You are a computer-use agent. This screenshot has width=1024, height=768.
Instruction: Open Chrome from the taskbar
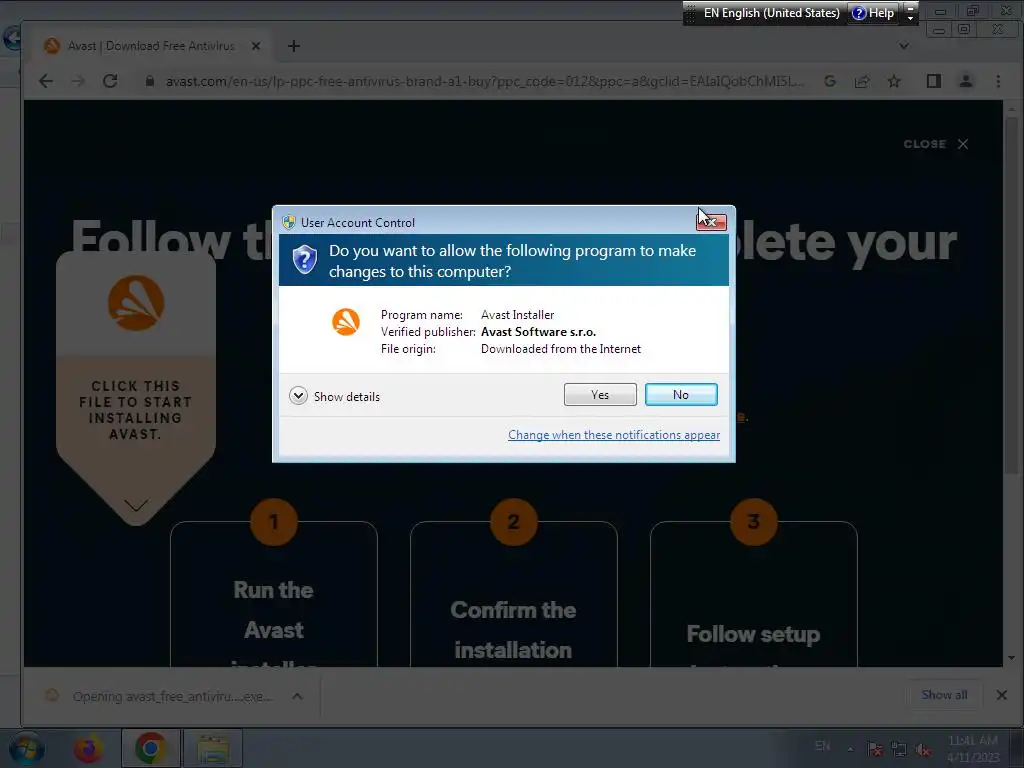click(150, 748)
